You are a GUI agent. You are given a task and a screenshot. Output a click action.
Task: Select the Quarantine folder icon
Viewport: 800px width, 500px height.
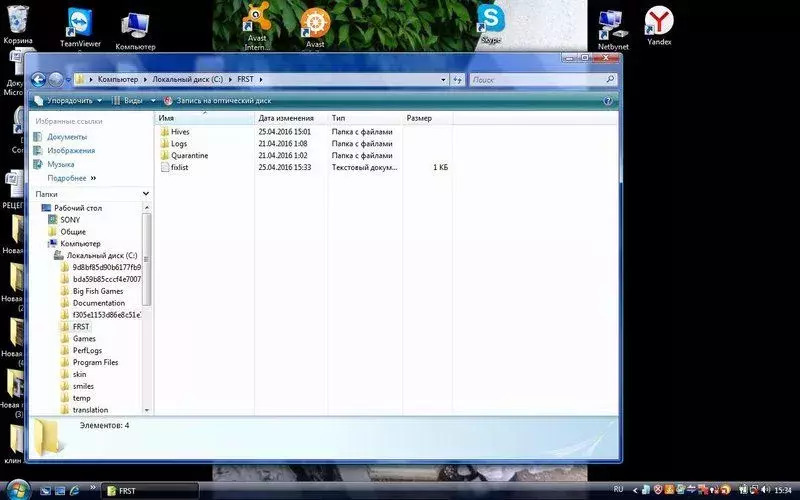[x=164, y=155]
